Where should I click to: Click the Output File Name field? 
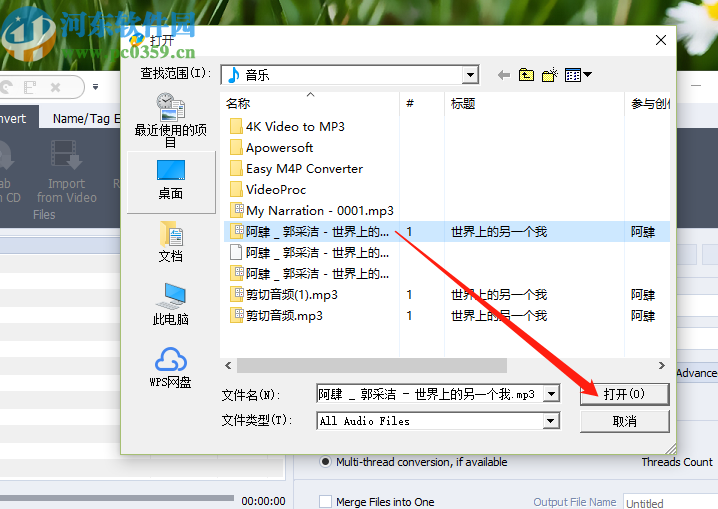[x=671, y=503]
